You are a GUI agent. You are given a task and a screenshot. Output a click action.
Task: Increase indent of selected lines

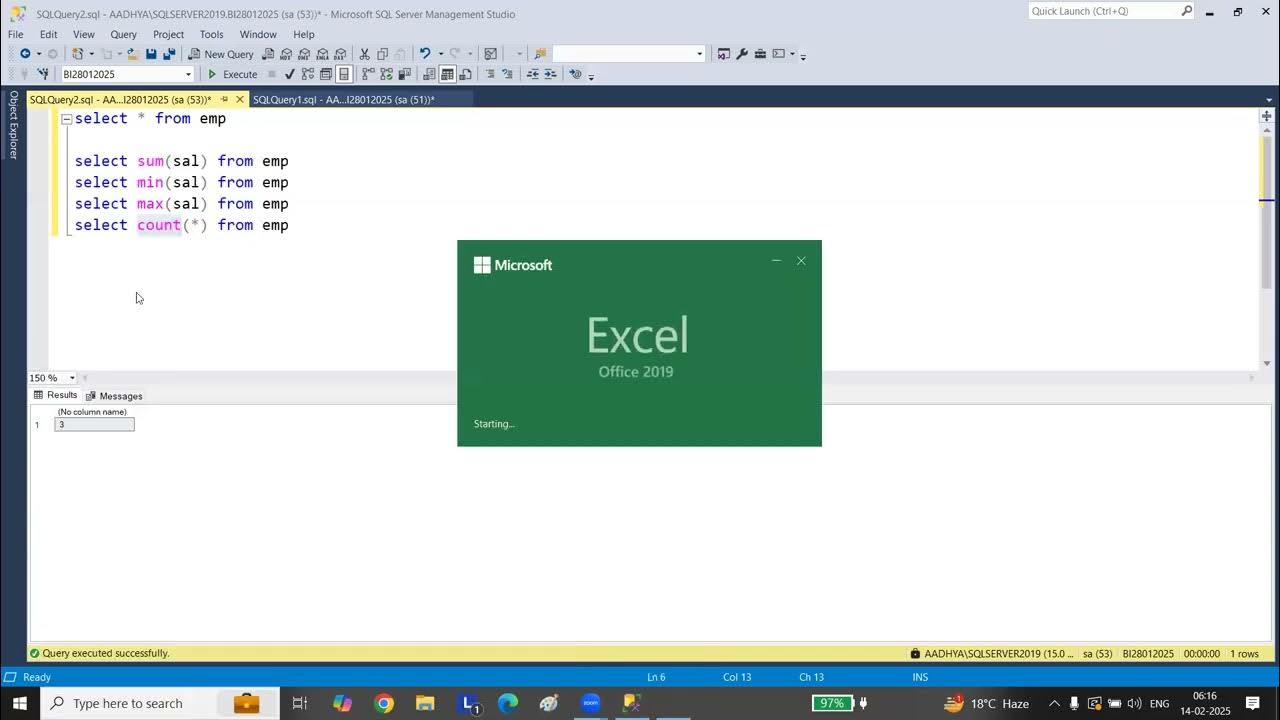click(x=550, y=74)
